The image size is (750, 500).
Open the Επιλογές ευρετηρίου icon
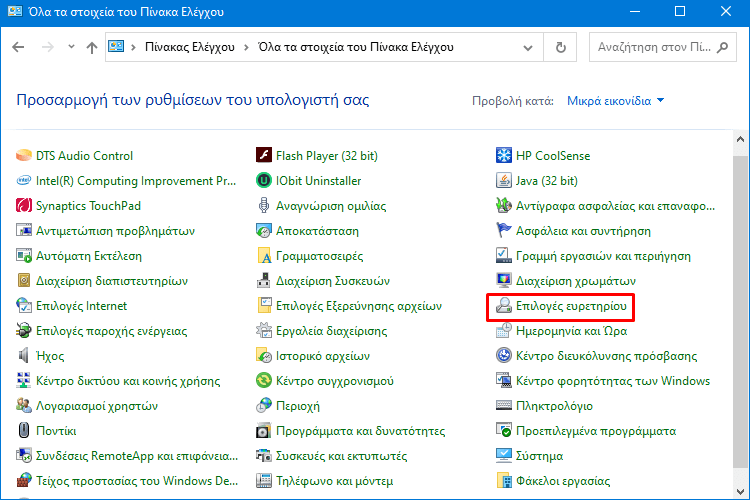click(x=504, y=305)
